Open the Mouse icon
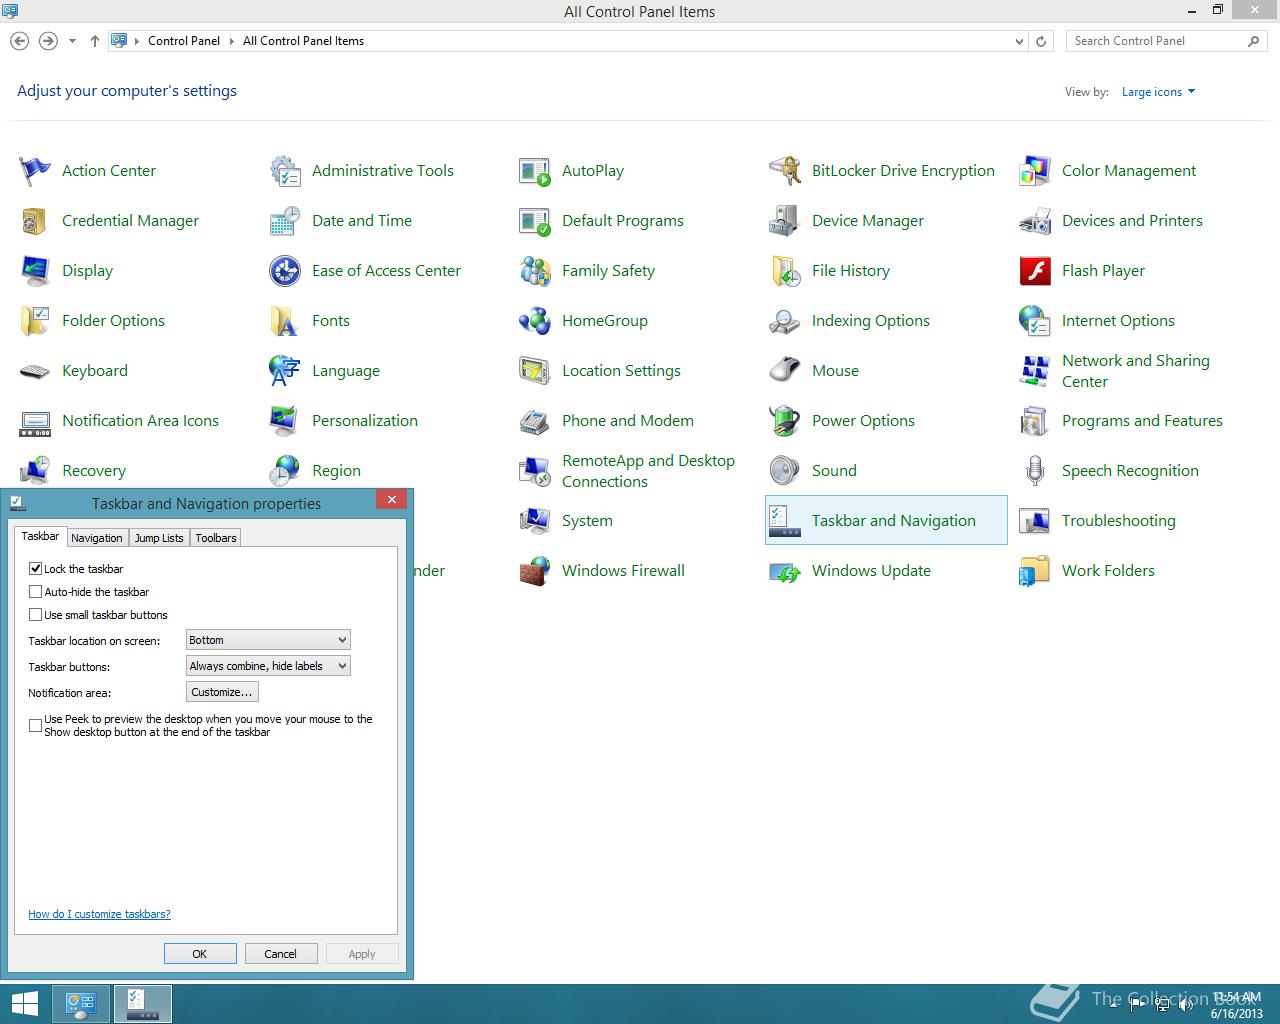Screen dimensions: 1280x1024 click(x=785, y=371)
